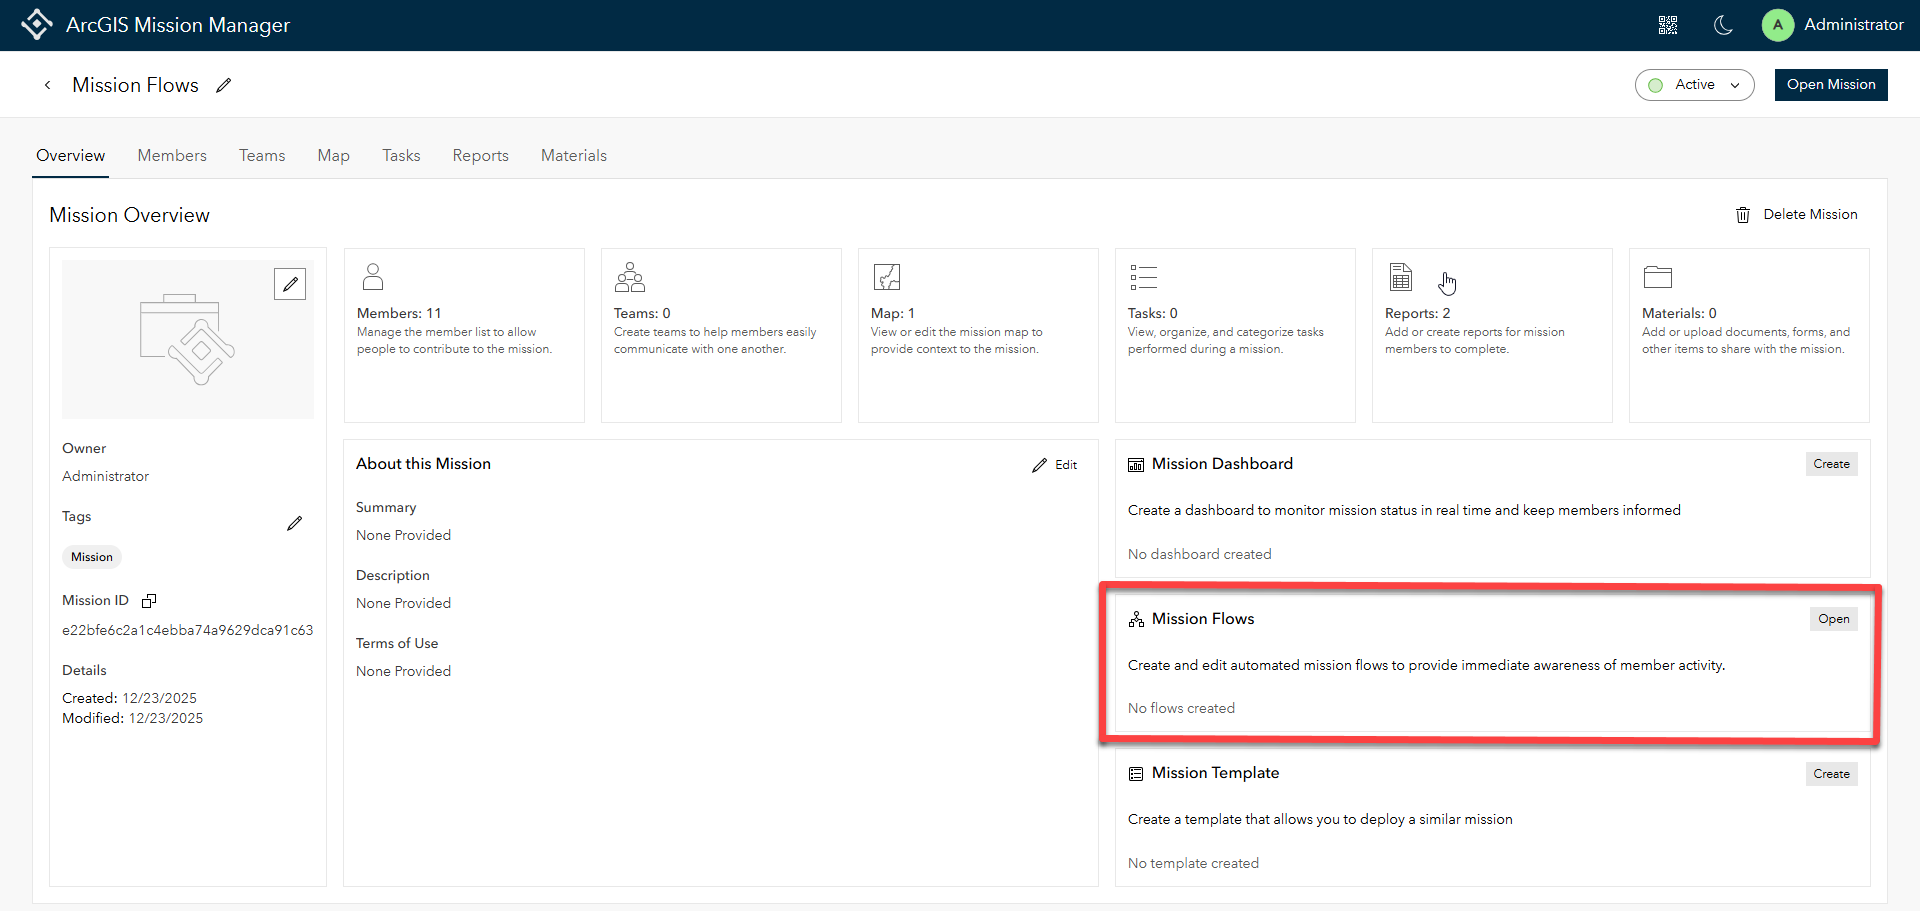Edit mission name with the pencil icon
Viewport: 1920px width, 911px height.
tap(224, 85)
